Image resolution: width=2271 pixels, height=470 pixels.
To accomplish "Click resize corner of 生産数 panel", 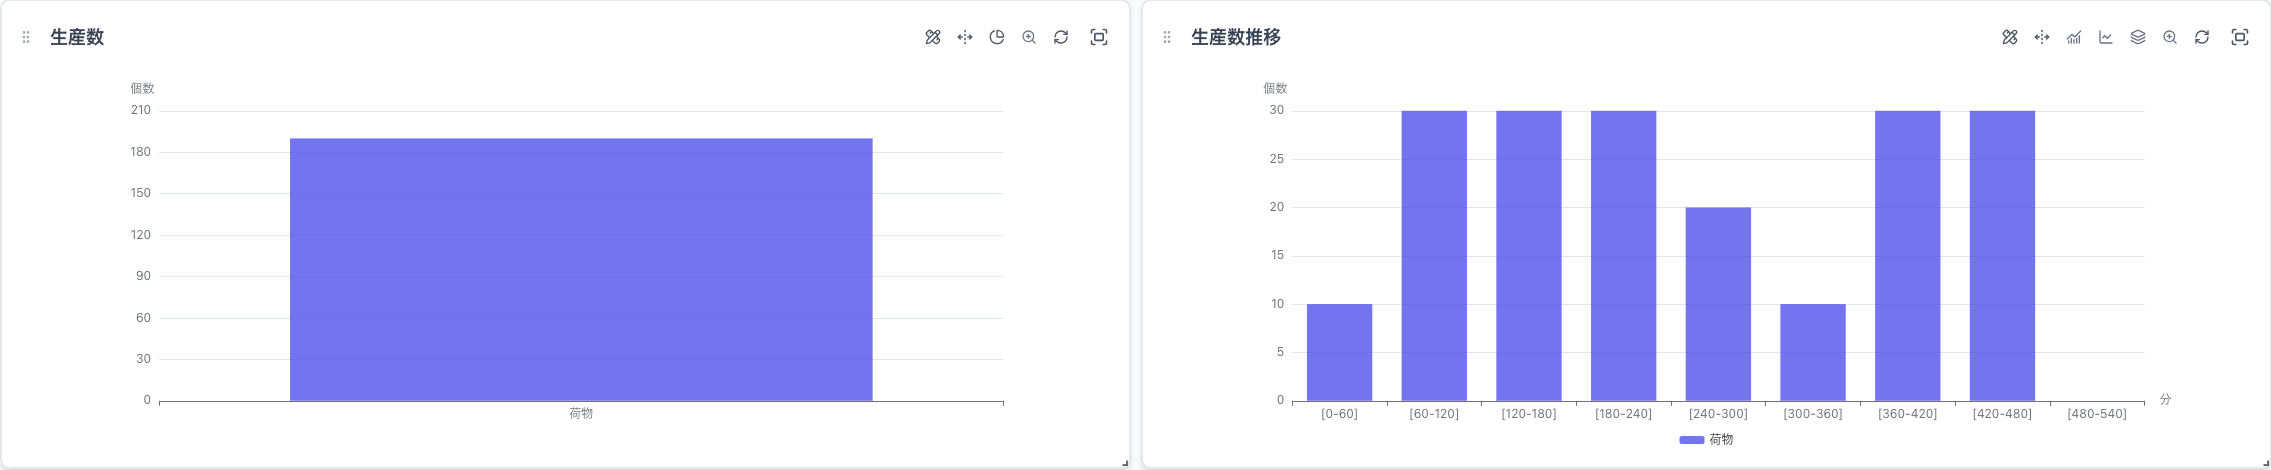I will [1124, 463].
